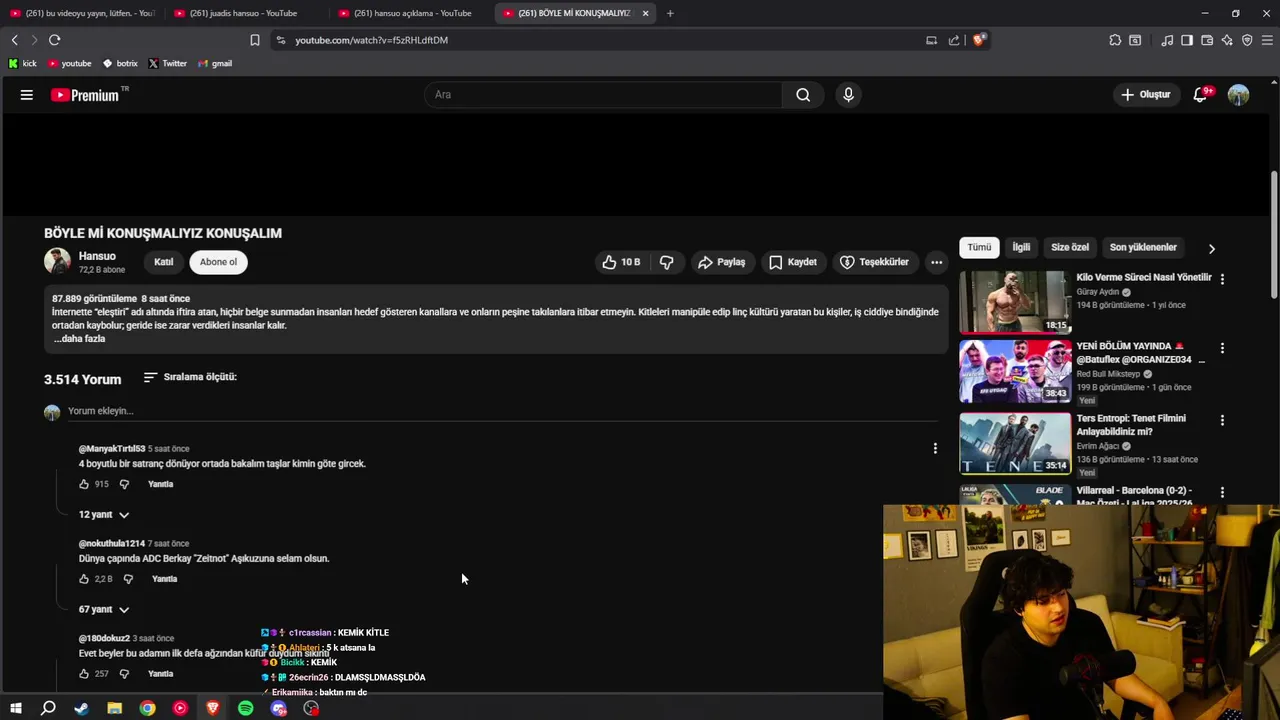This screenshot has width=1280, height=720.
Task: Select the Tümü filter chip
Action: click(x=979, y=247)
